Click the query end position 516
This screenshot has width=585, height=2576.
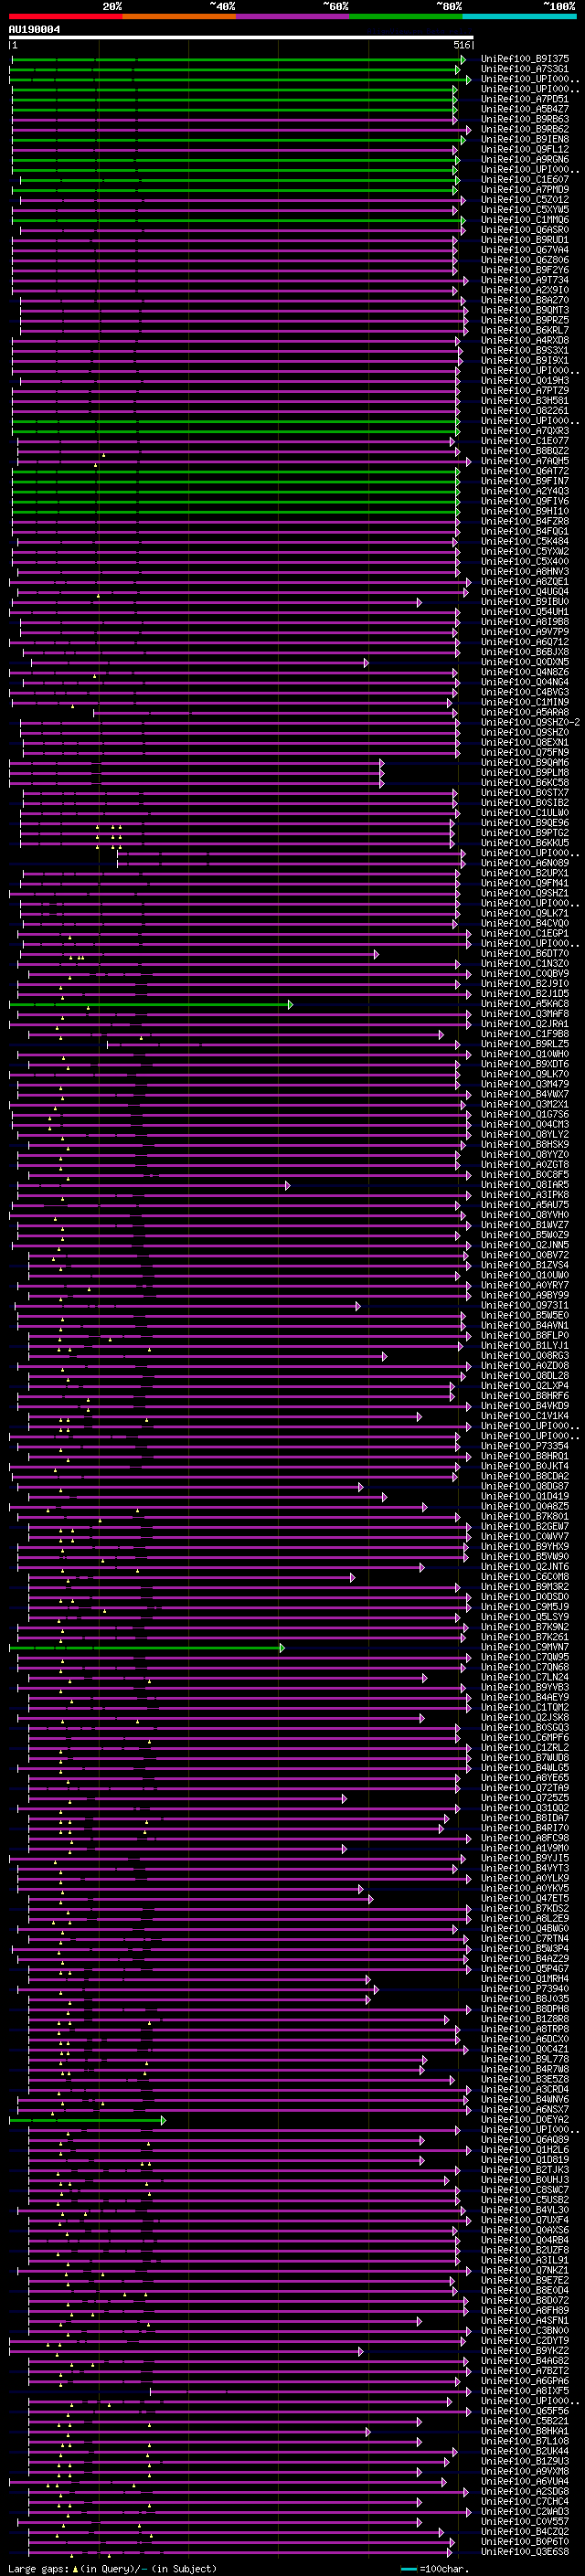(462, 45)
